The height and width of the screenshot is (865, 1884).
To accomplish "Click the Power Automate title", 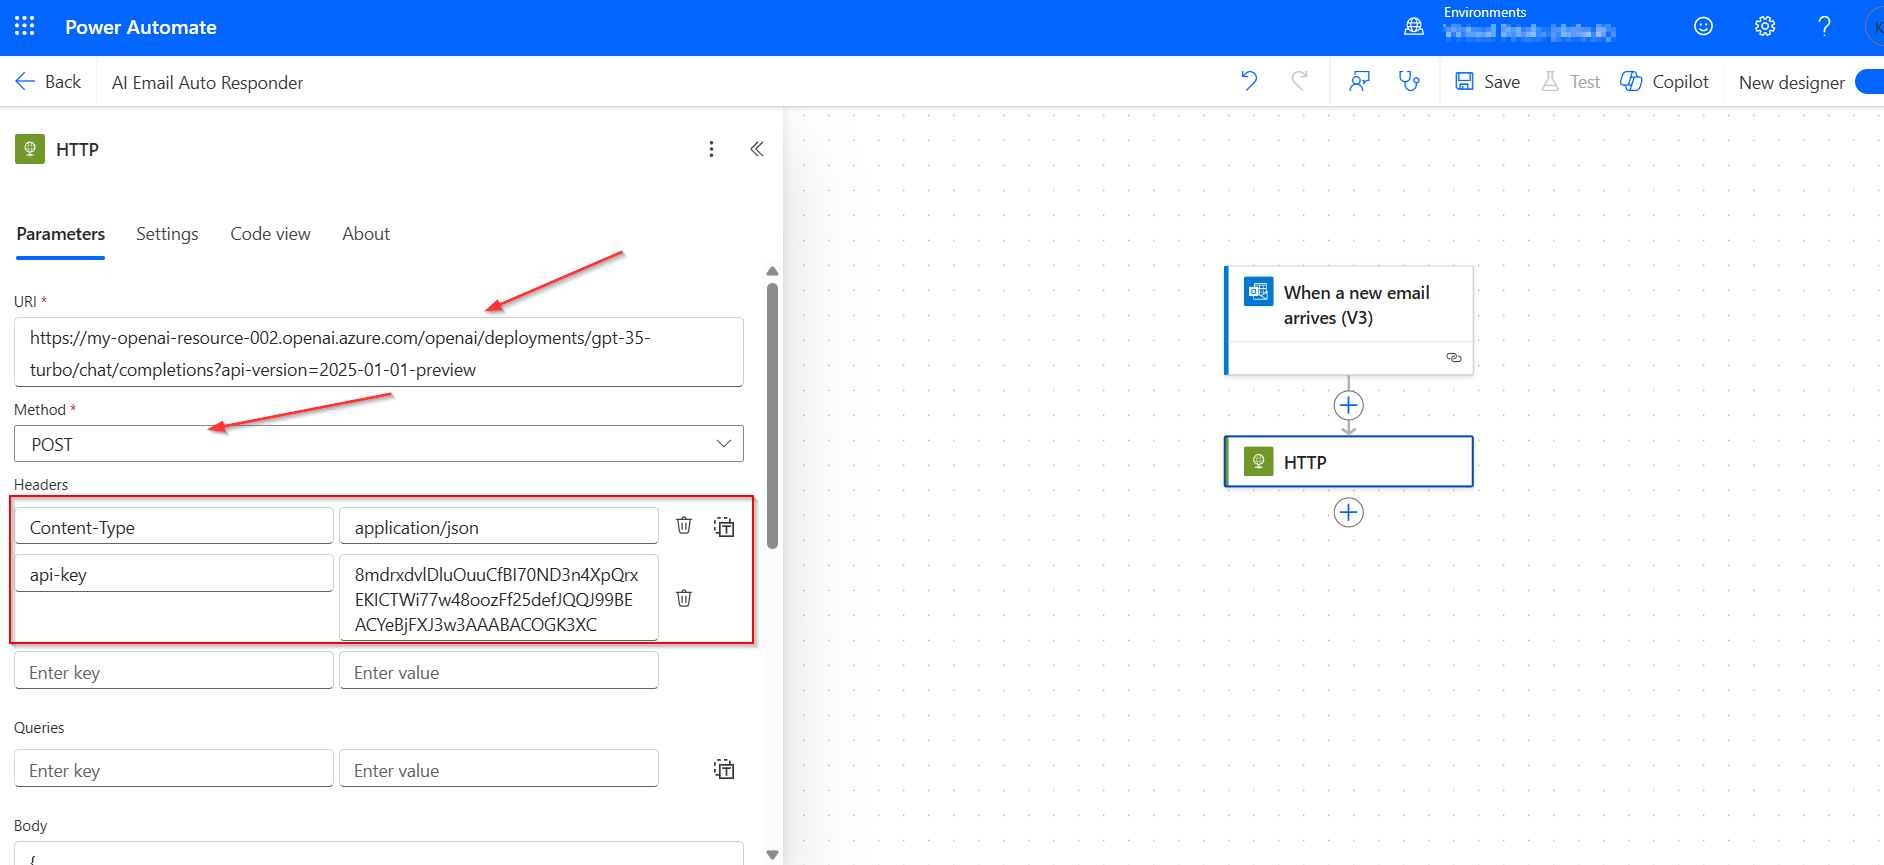I will click(x=141, y=27).
